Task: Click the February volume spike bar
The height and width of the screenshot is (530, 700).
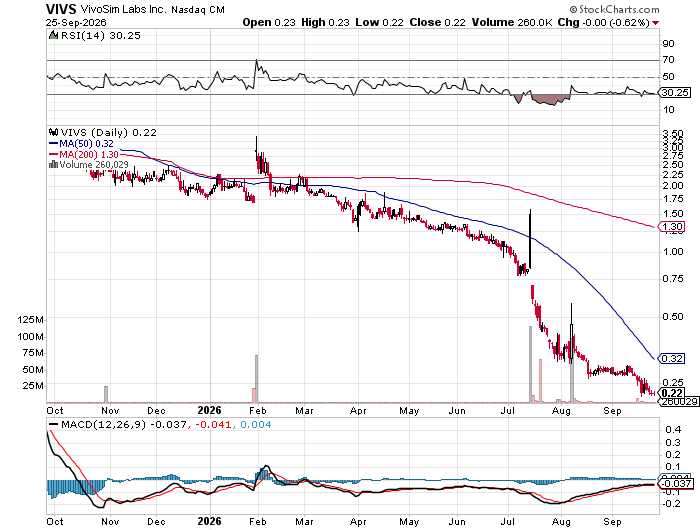Action: point(256,379)
